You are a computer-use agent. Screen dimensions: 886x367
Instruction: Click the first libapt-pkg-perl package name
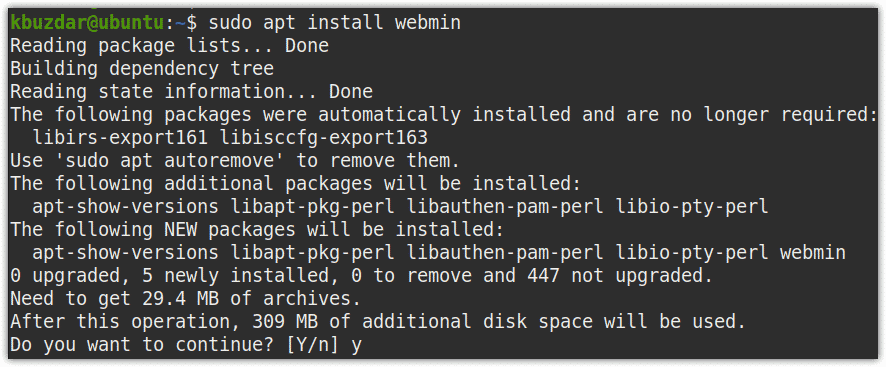[x=313, y=207]
